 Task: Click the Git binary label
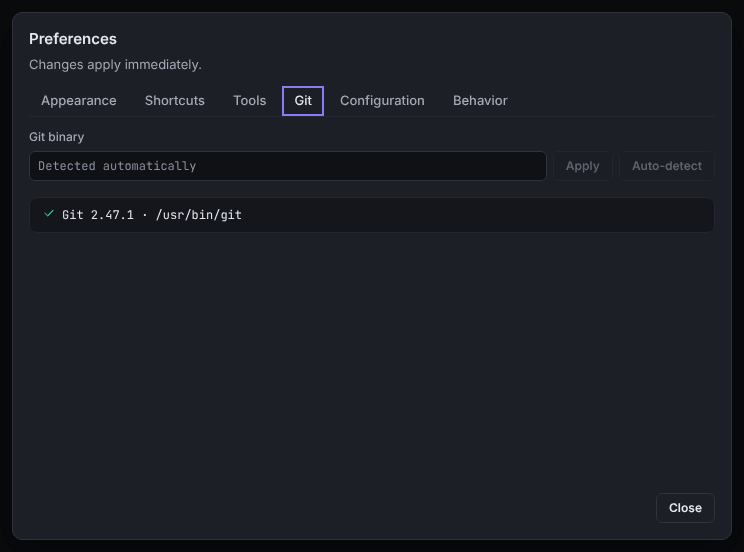pyautogui.click(x=56, y=137)
